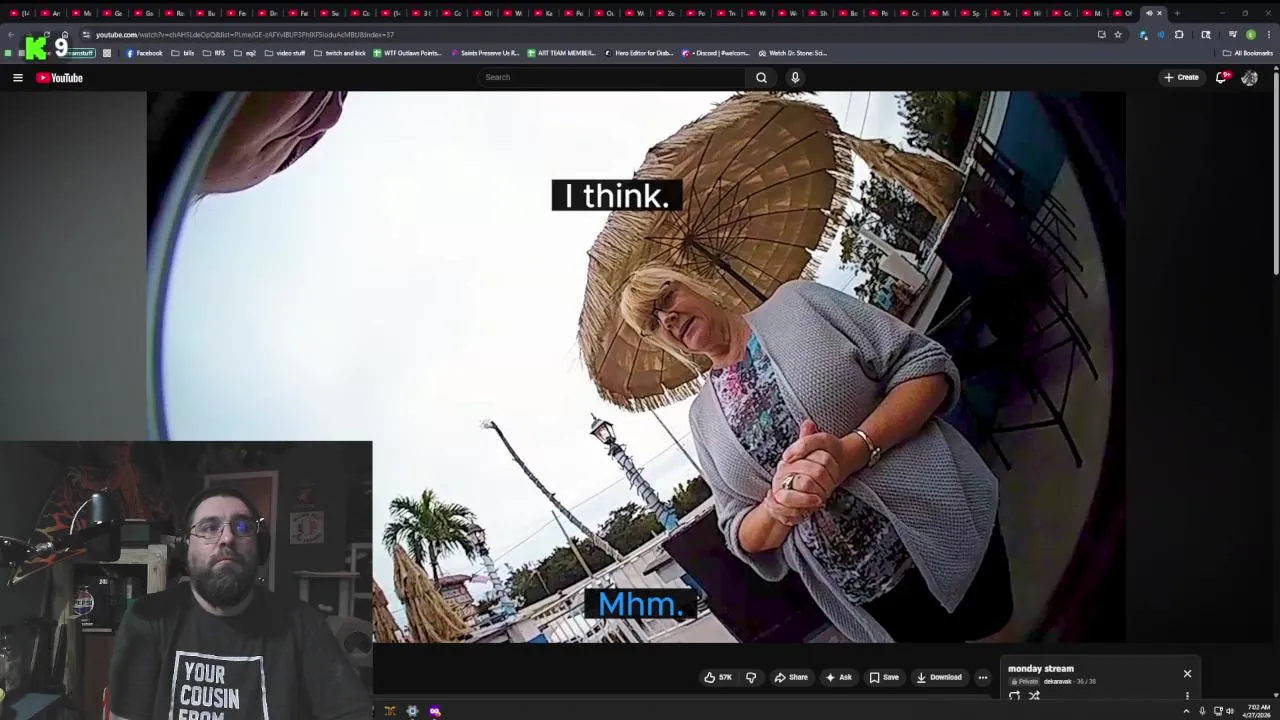This screenshot has width=1280, height=720.
Task: Open the Chrome profile avatar
Action: click(x=1250, y=35)
